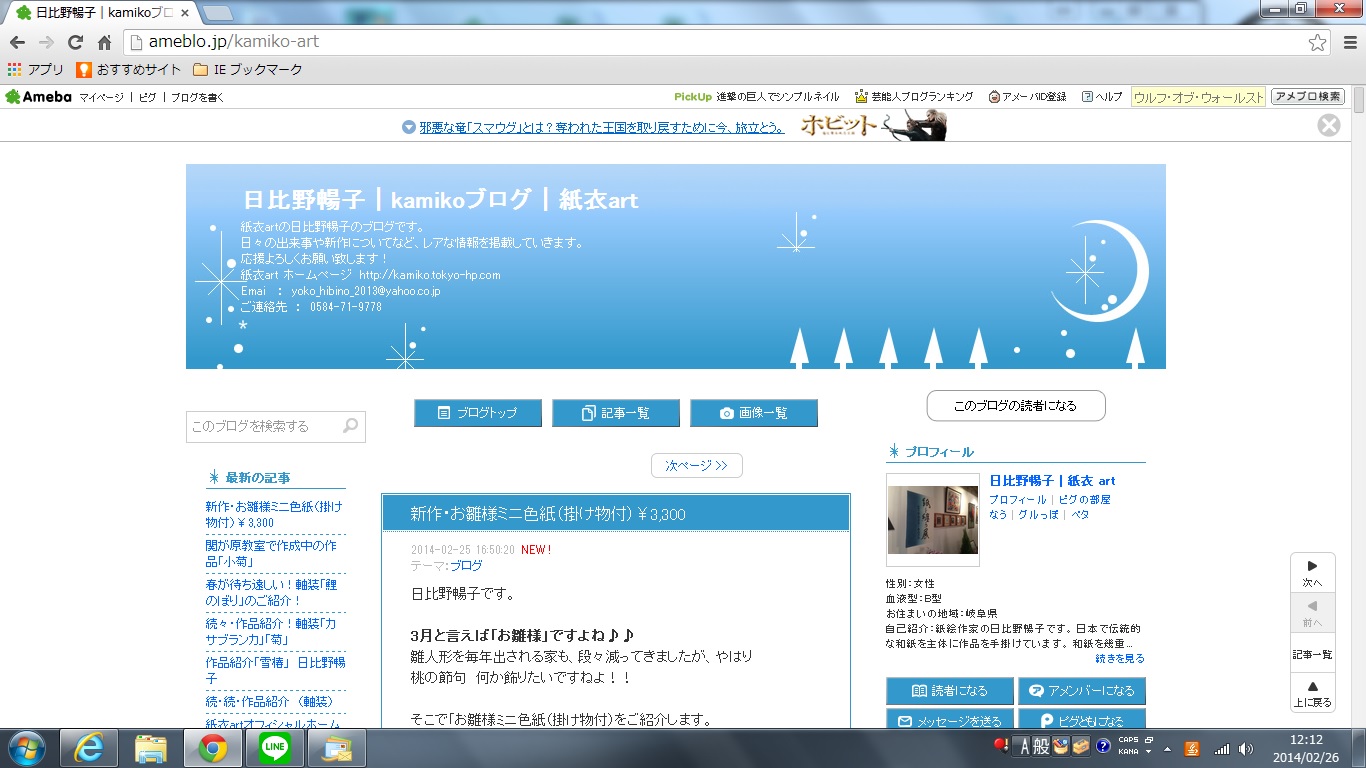Bookmark this page with the star icon
This screenshot has height=768, width=1366.
(x=1318, y=42)
